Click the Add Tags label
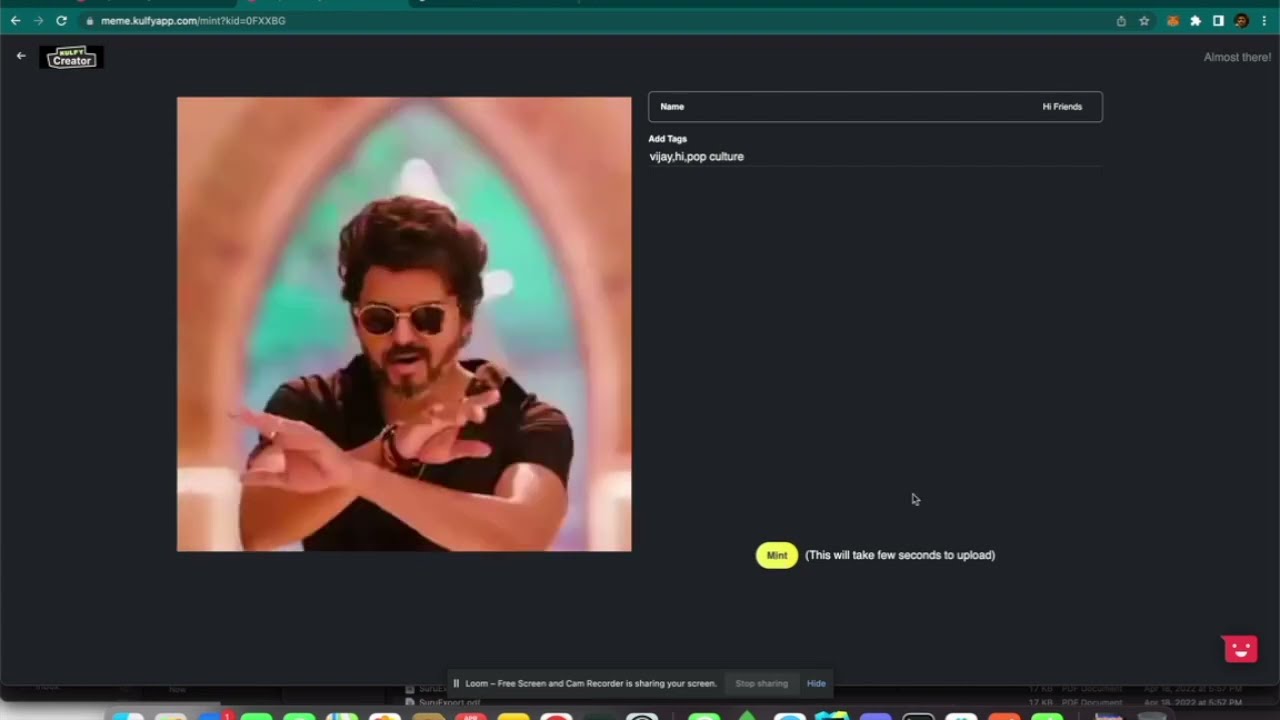Screen dimensions: 1280x720 [x=668, y=139]
